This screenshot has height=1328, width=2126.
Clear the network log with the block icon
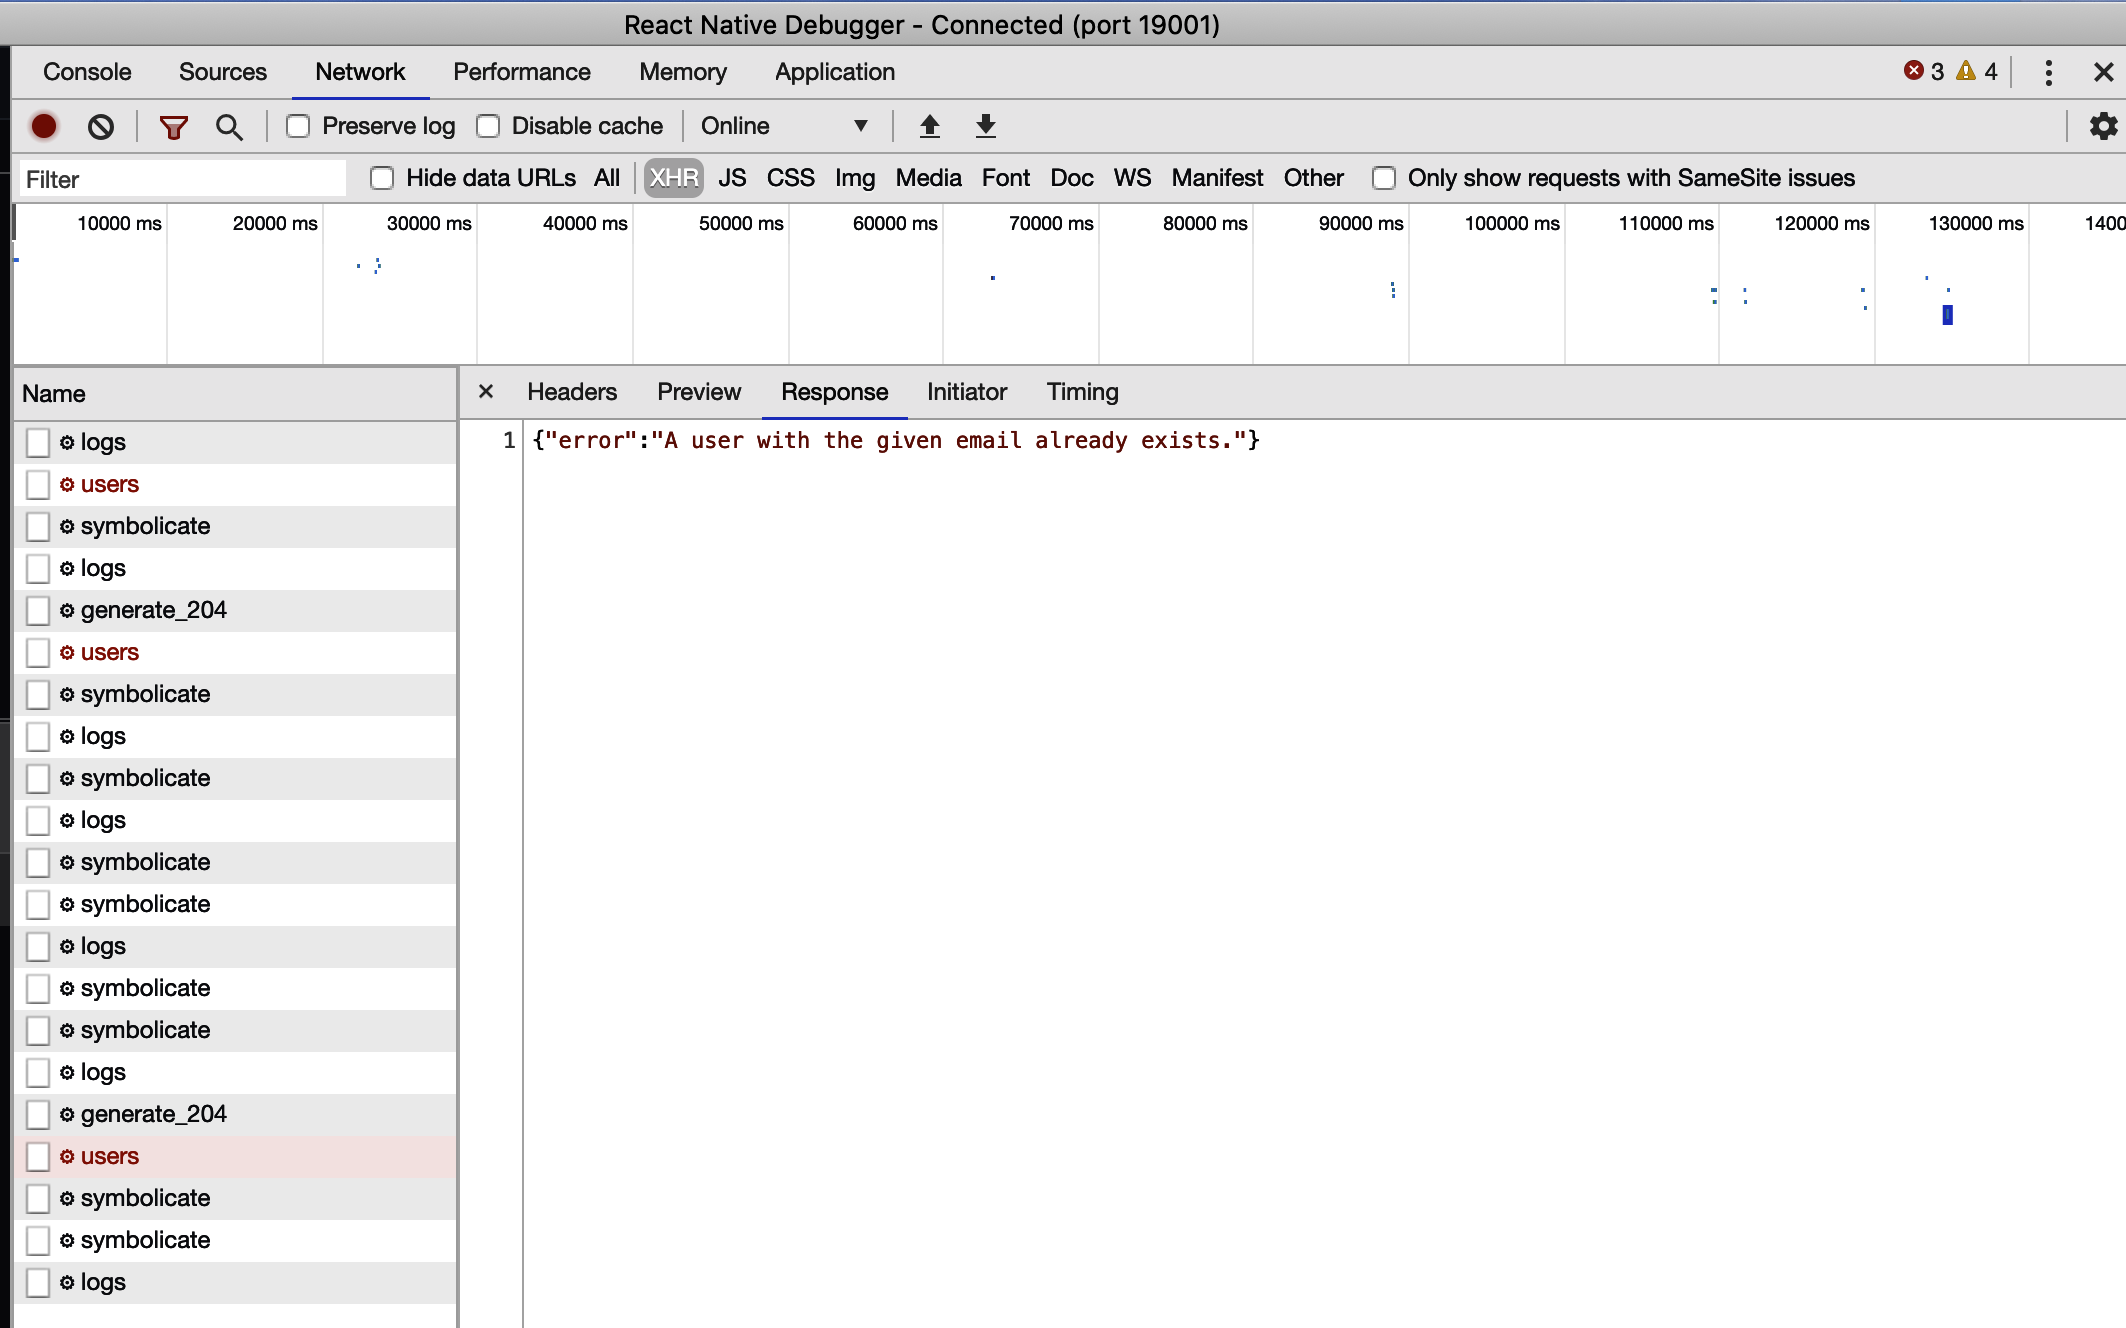[x=100, y=126]
